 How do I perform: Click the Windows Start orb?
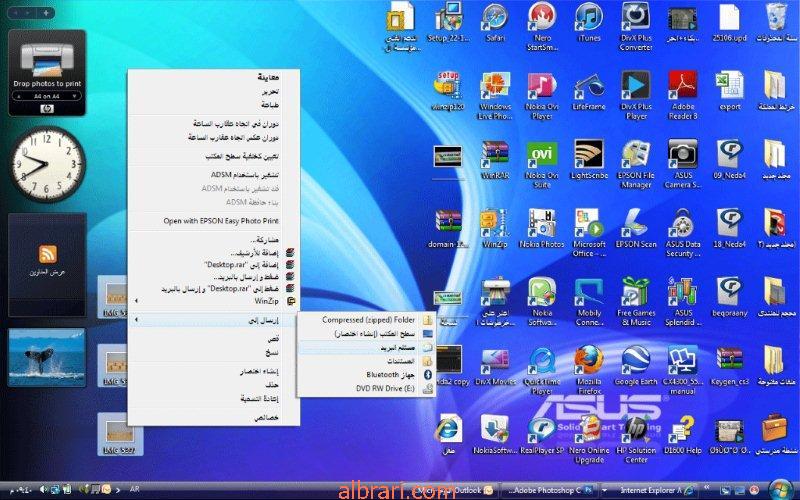780,490
